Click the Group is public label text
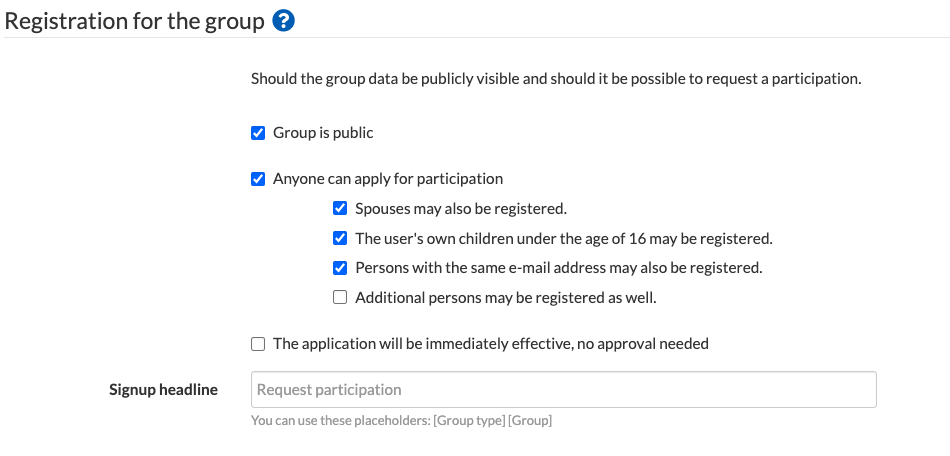The height and width of the screenshot is (456, 950). pyautogui.click(x=323, y=133)
